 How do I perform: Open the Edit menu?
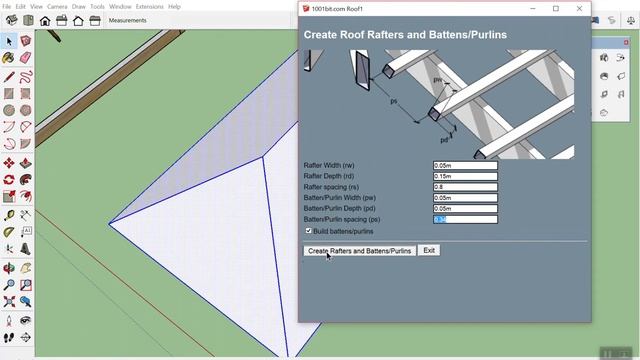pos(20,7)
